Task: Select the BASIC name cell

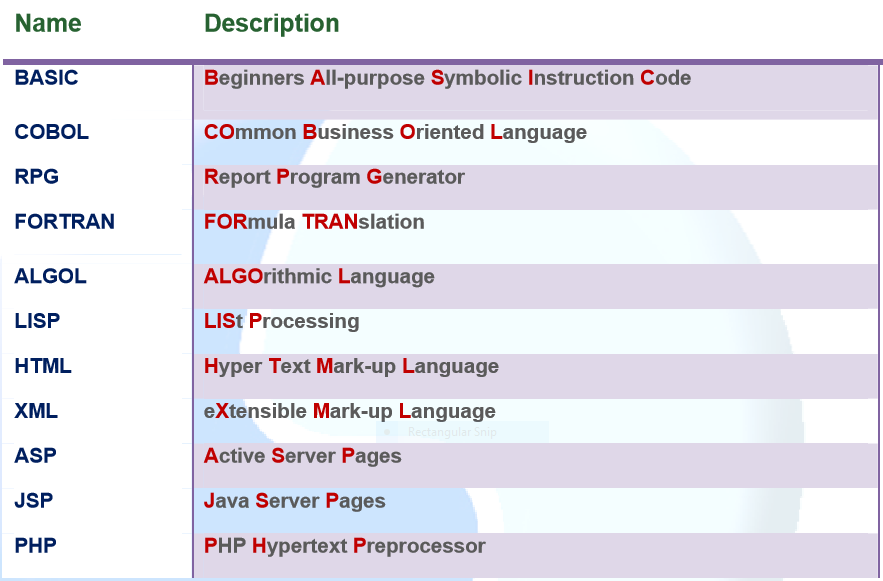Action: 46,78
